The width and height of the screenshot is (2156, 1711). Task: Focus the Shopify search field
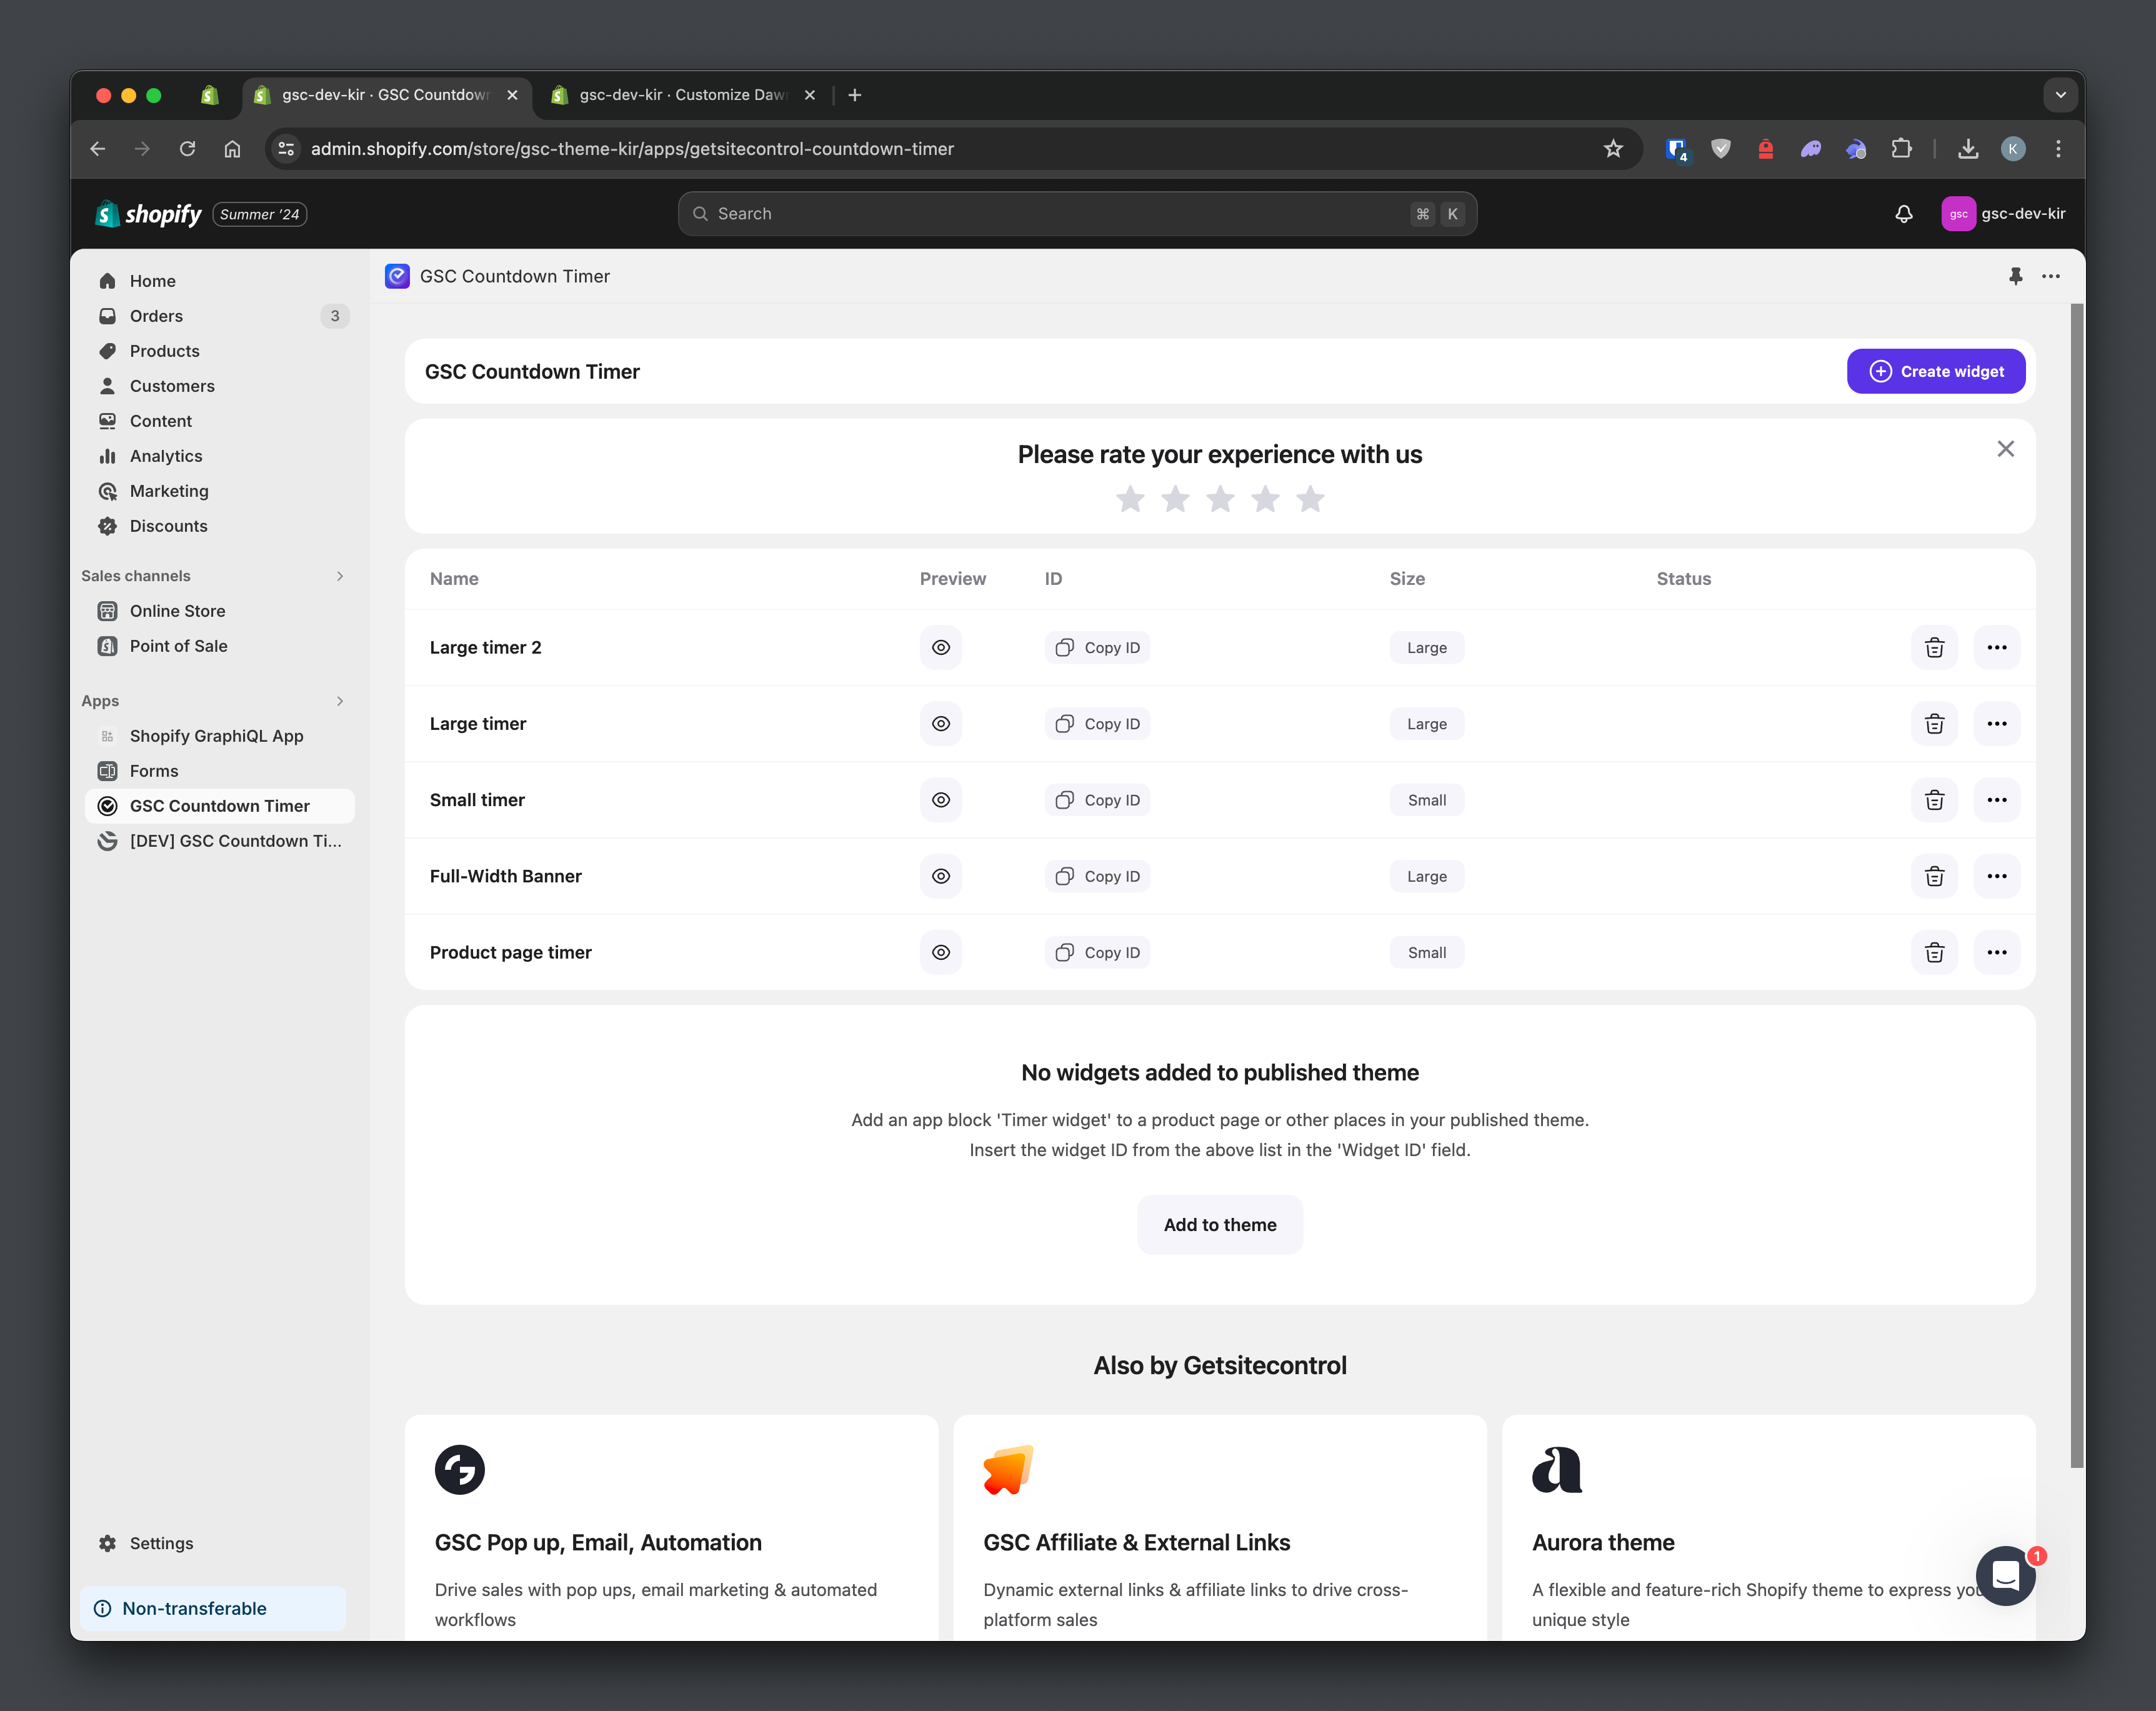click(x=1076, y=214)
